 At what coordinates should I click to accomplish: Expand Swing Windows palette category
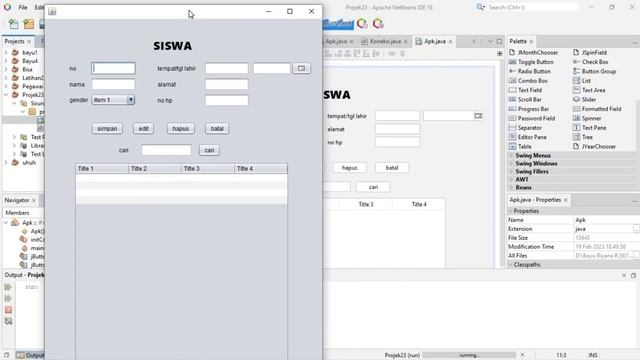pyautogui.click(x=511, y=163)
